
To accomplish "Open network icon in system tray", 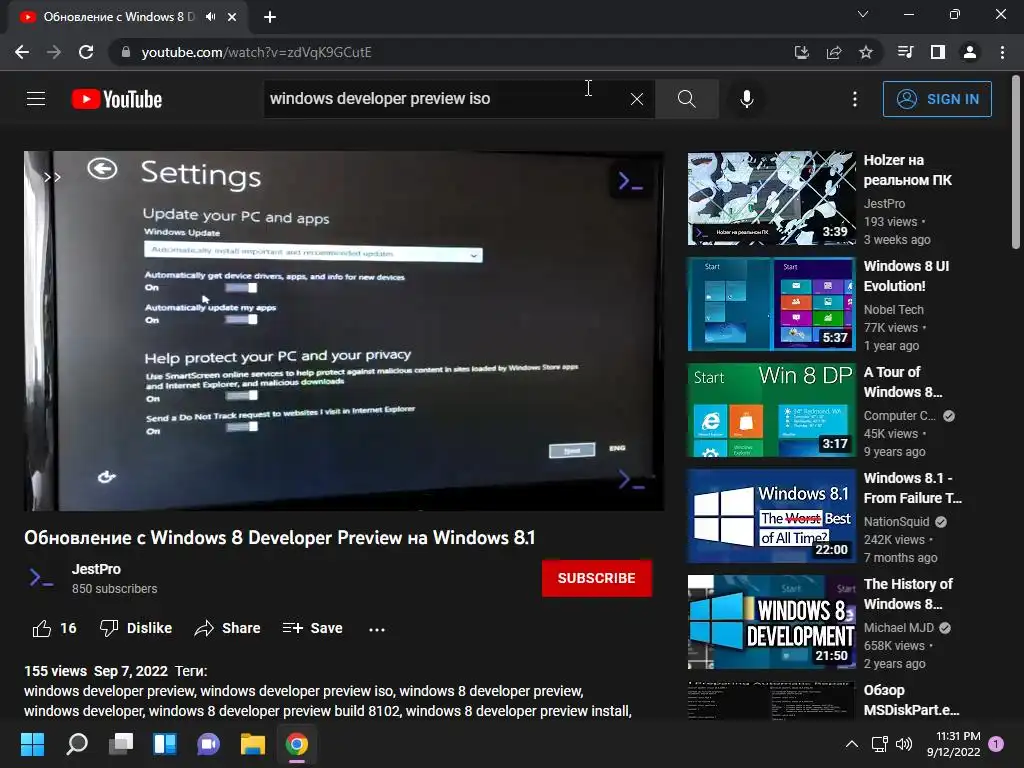I will pyautogui.click(x=879, y=744).
